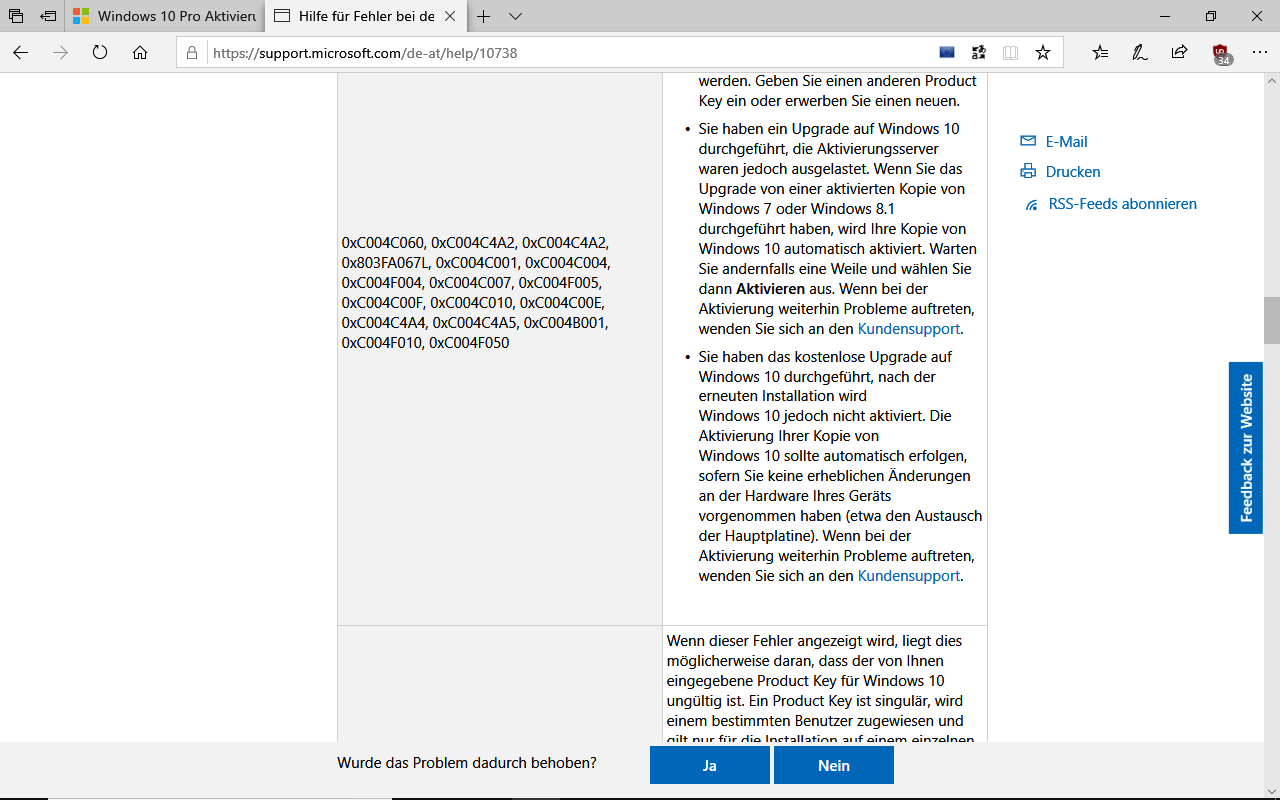The image size is (1280, 800).
Task: Answer Nein to problem solved question
Action: point(834,765)
